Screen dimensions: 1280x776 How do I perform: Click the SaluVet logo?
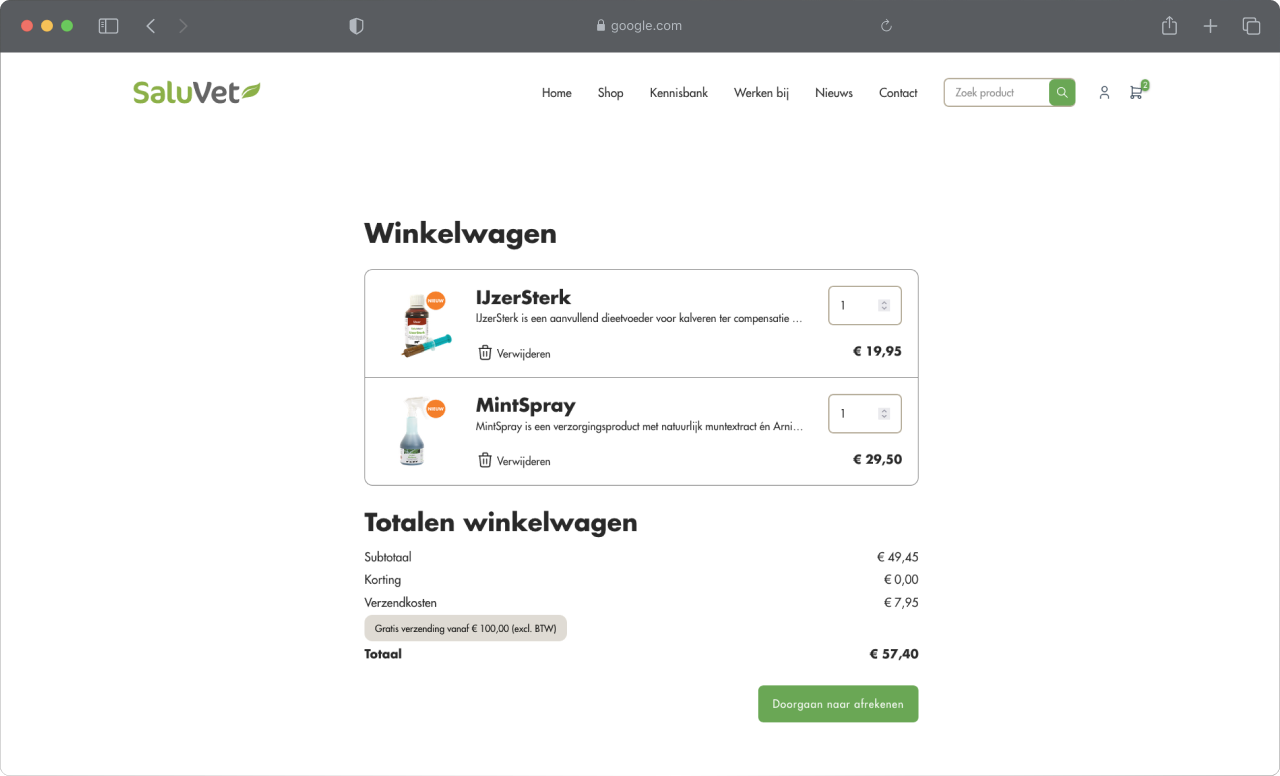(196, 93)
